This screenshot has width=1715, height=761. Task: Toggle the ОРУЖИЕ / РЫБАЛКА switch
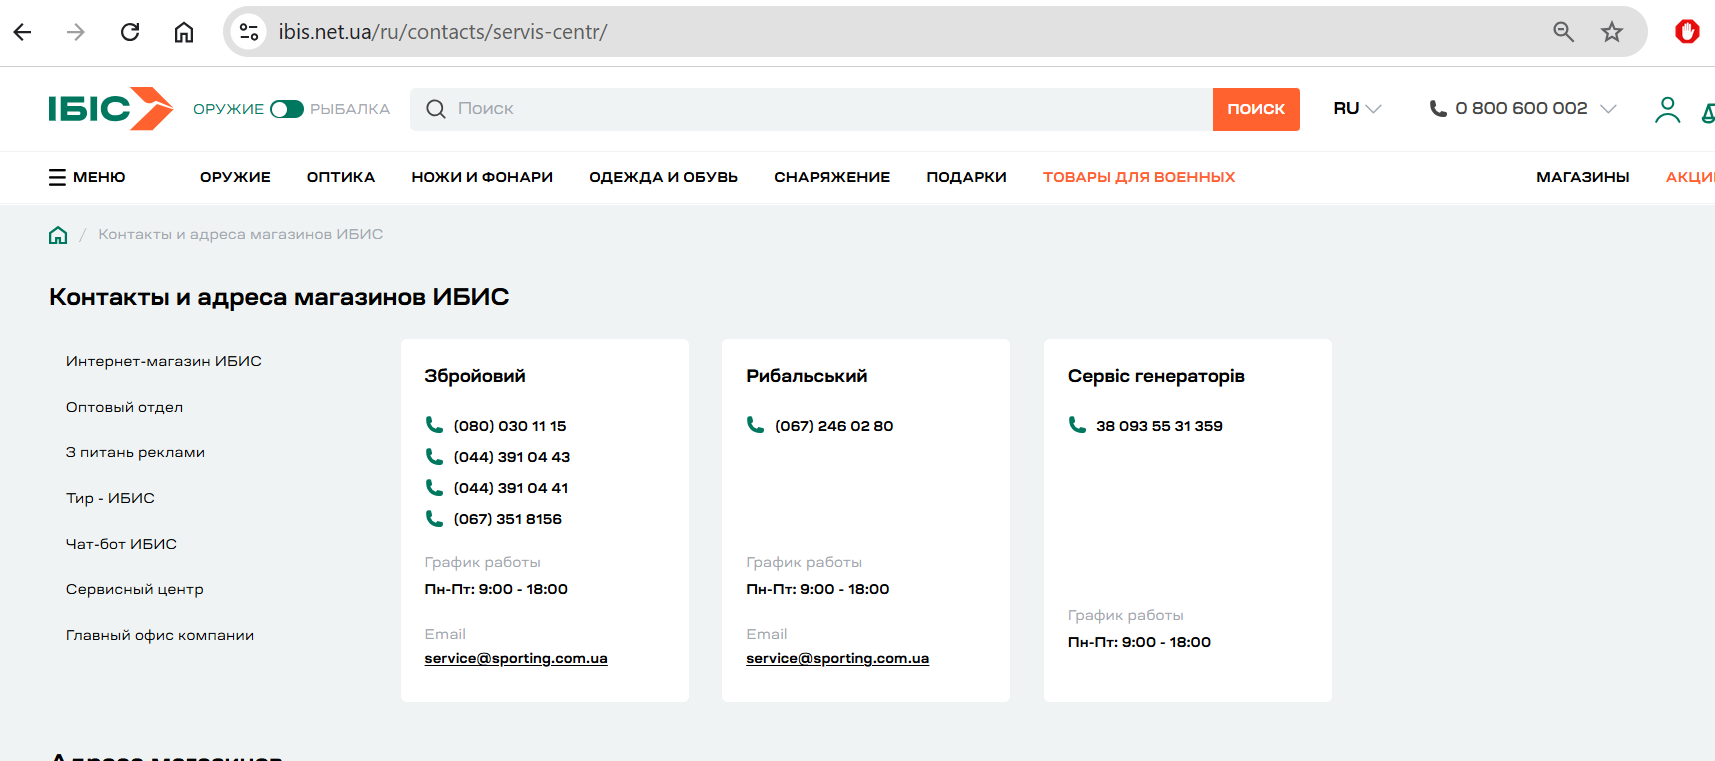[287, 109]
